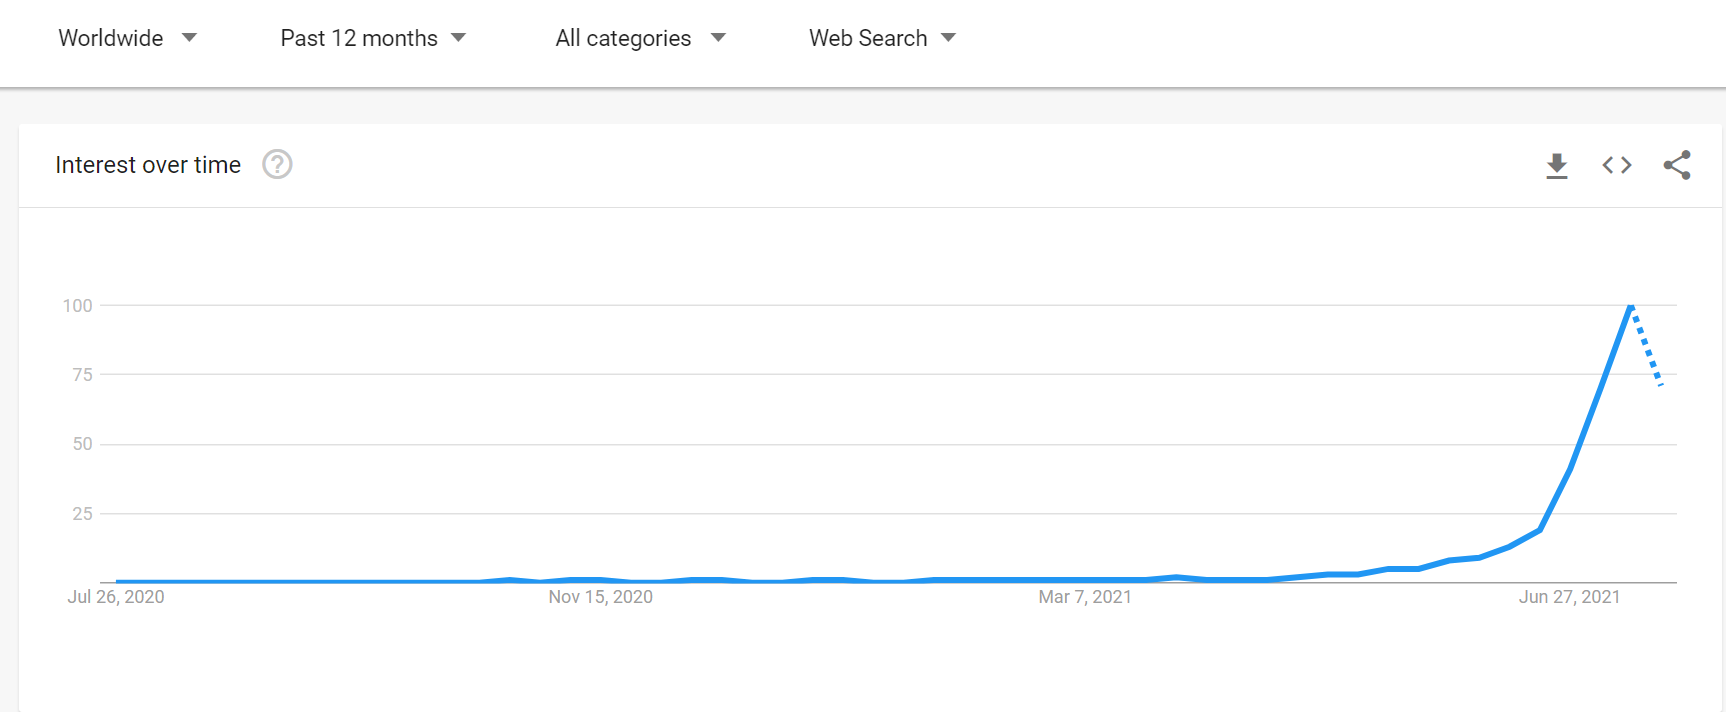1726x712 pixels.
Task: Click the Interest over time heading
Action: [x=148, y=165]
